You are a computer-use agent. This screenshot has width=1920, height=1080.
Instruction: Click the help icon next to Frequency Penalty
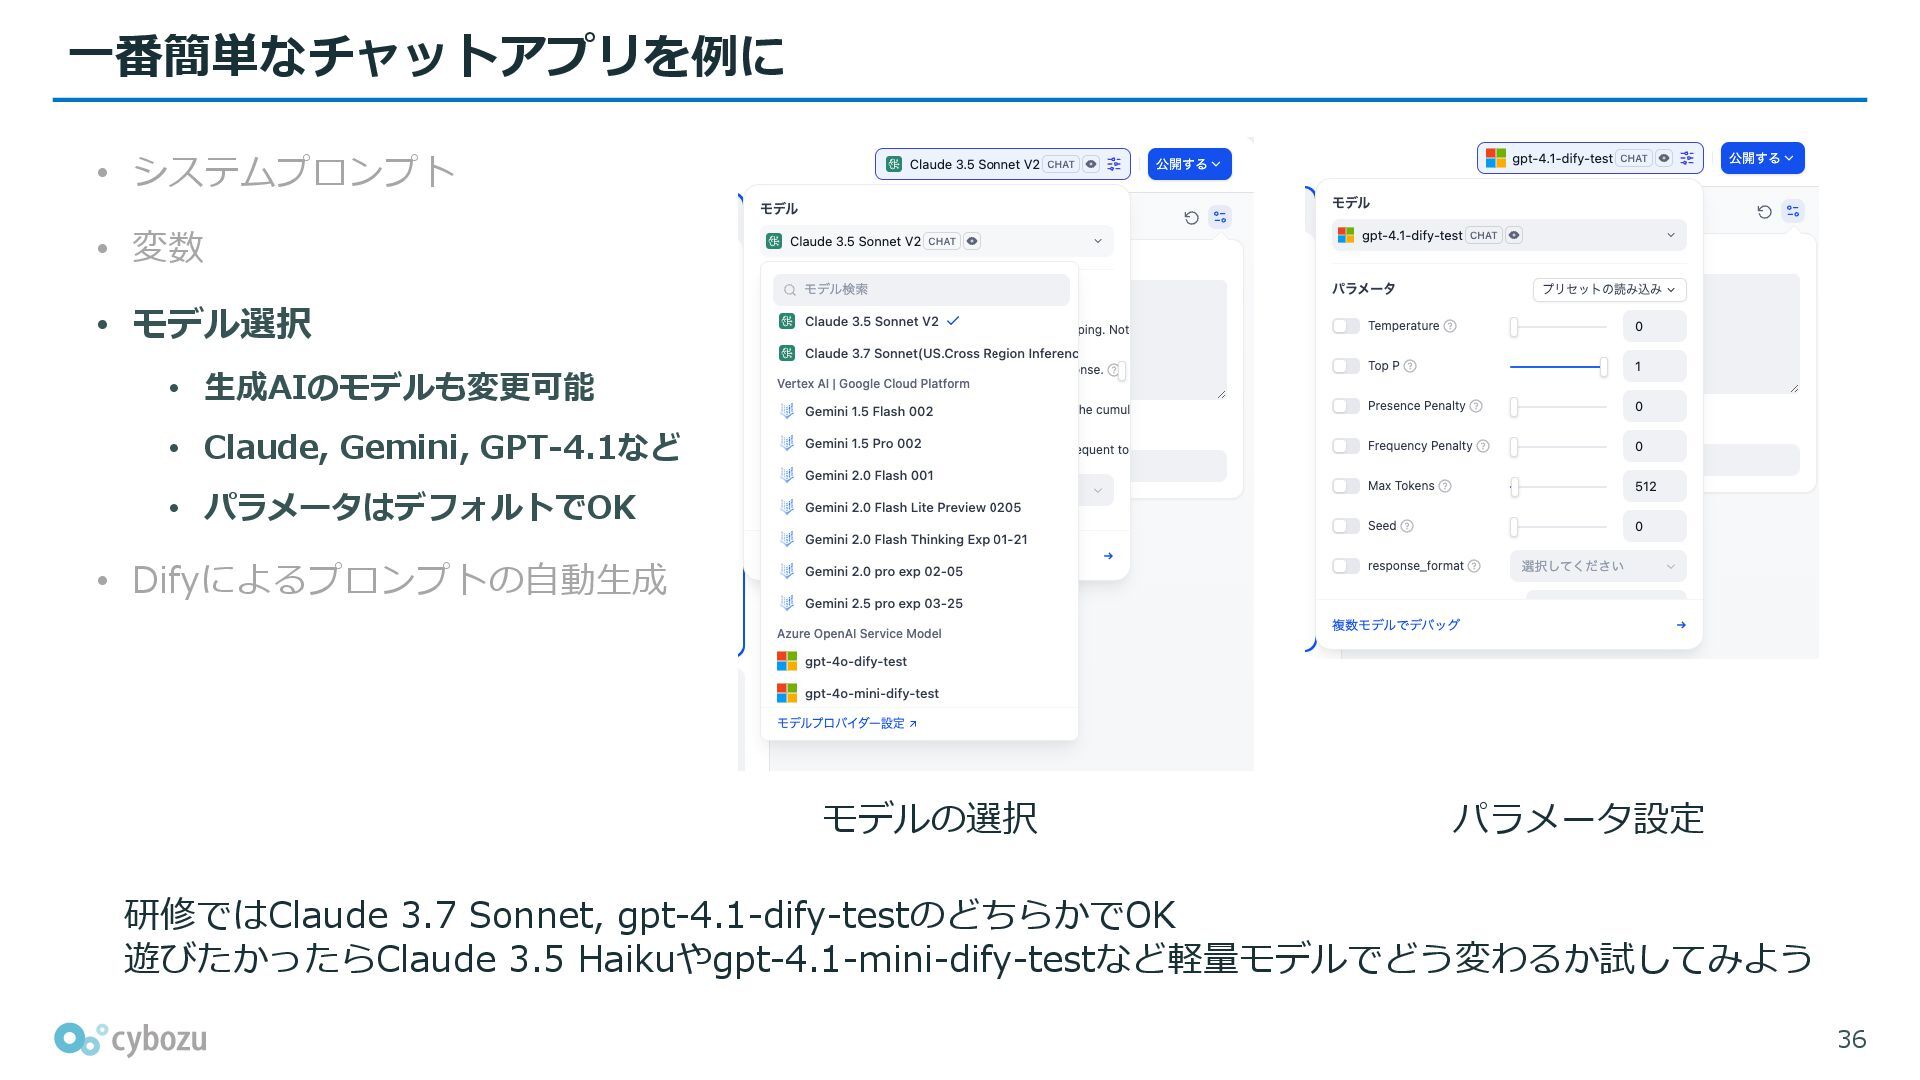pyautogui.click(x=1483, y=446)
